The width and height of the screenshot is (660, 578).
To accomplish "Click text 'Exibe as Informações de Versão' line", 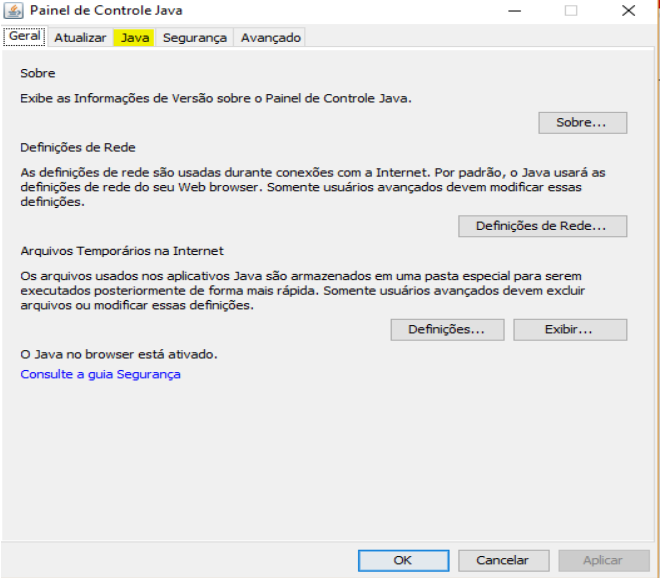I will click(216, 99).
